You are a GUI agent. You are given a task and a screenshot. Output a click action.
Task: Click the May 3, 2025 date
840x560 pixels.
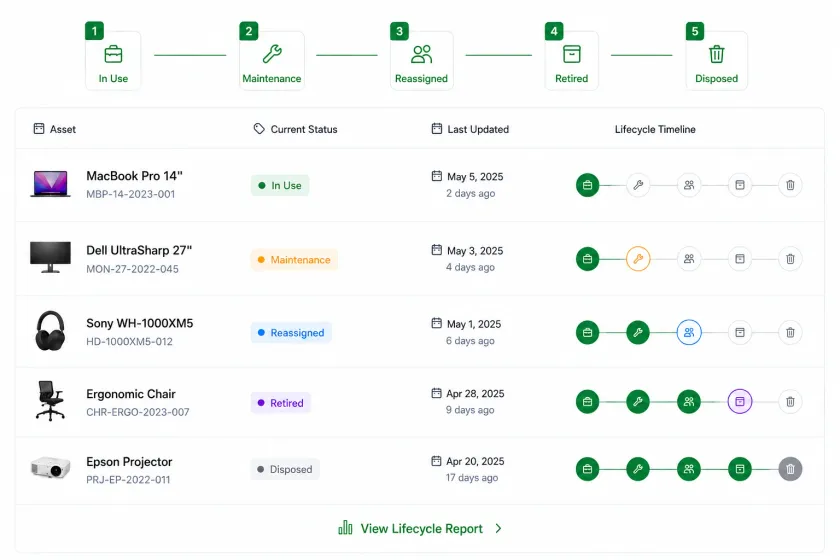tap(475, 251)
